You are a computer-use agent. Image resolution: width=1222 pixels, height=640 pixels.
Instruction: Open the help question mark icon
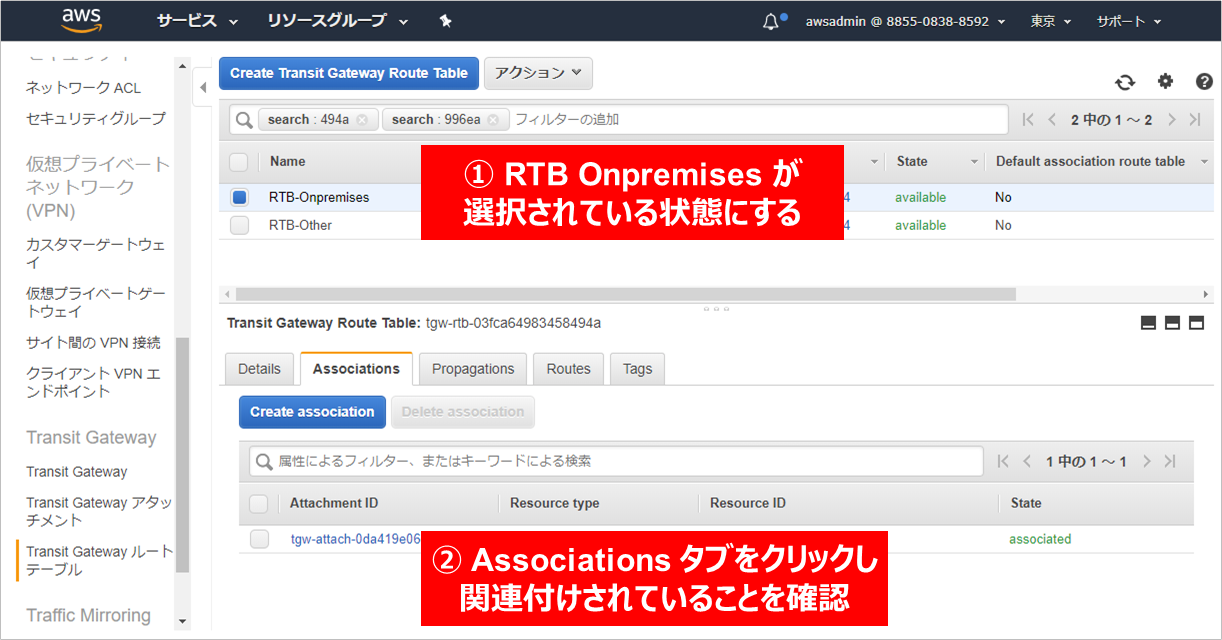1204,82
